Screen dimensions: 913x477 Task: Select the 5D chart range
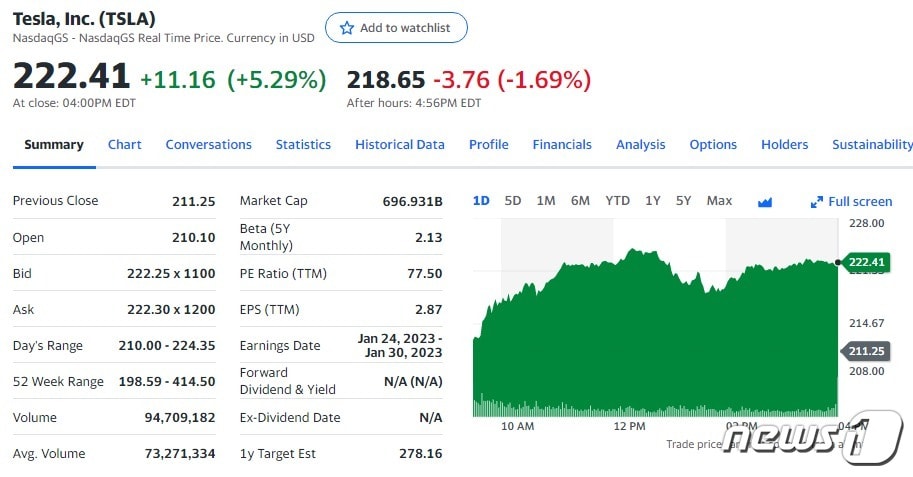pos(513,200)
